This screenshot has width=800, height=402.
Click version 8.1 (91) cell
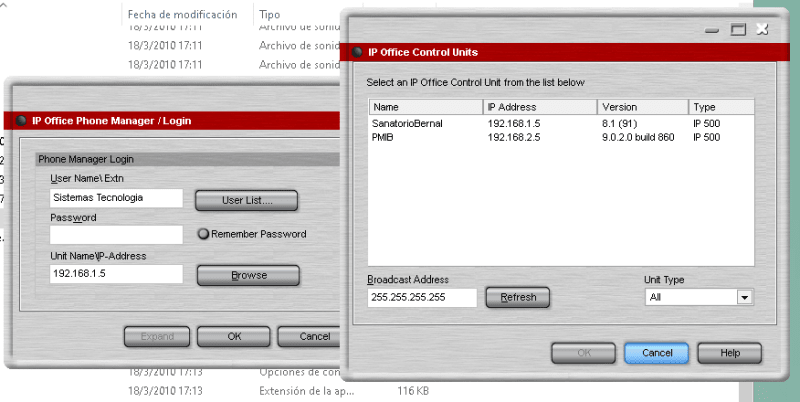pos(619,123)
